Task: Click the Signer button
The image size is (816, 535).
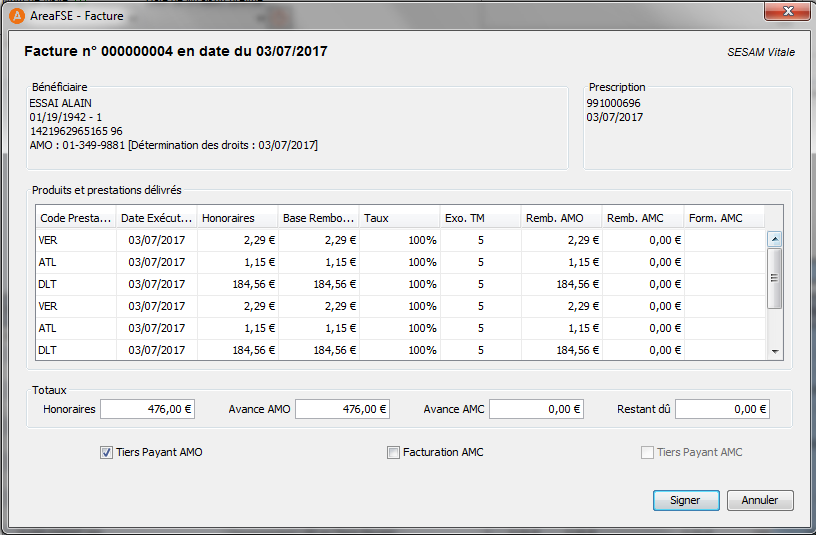Action: click(686, 500)
